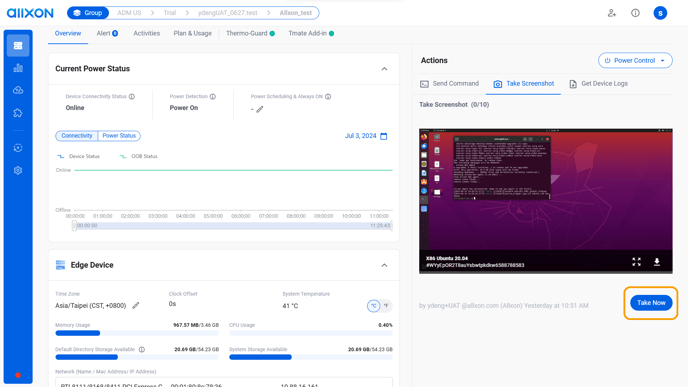Click the Default Directory Storage bar
Viewport: 688px width, 387px height.
(137, 357)
